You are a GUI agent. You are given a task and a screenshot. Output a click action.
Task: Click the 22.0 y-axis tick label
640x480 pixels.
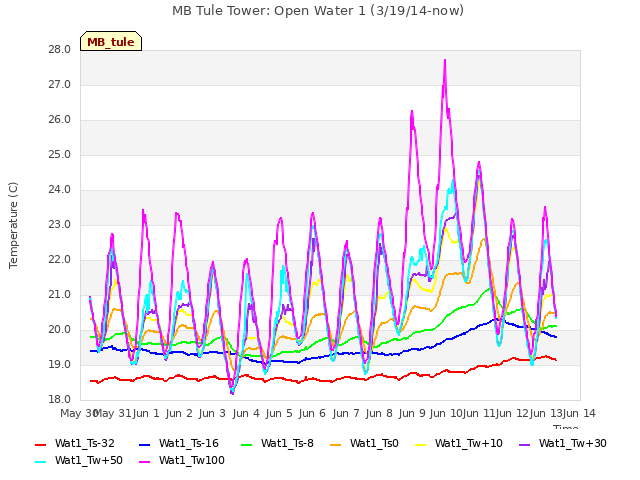[x=60, y=260]
